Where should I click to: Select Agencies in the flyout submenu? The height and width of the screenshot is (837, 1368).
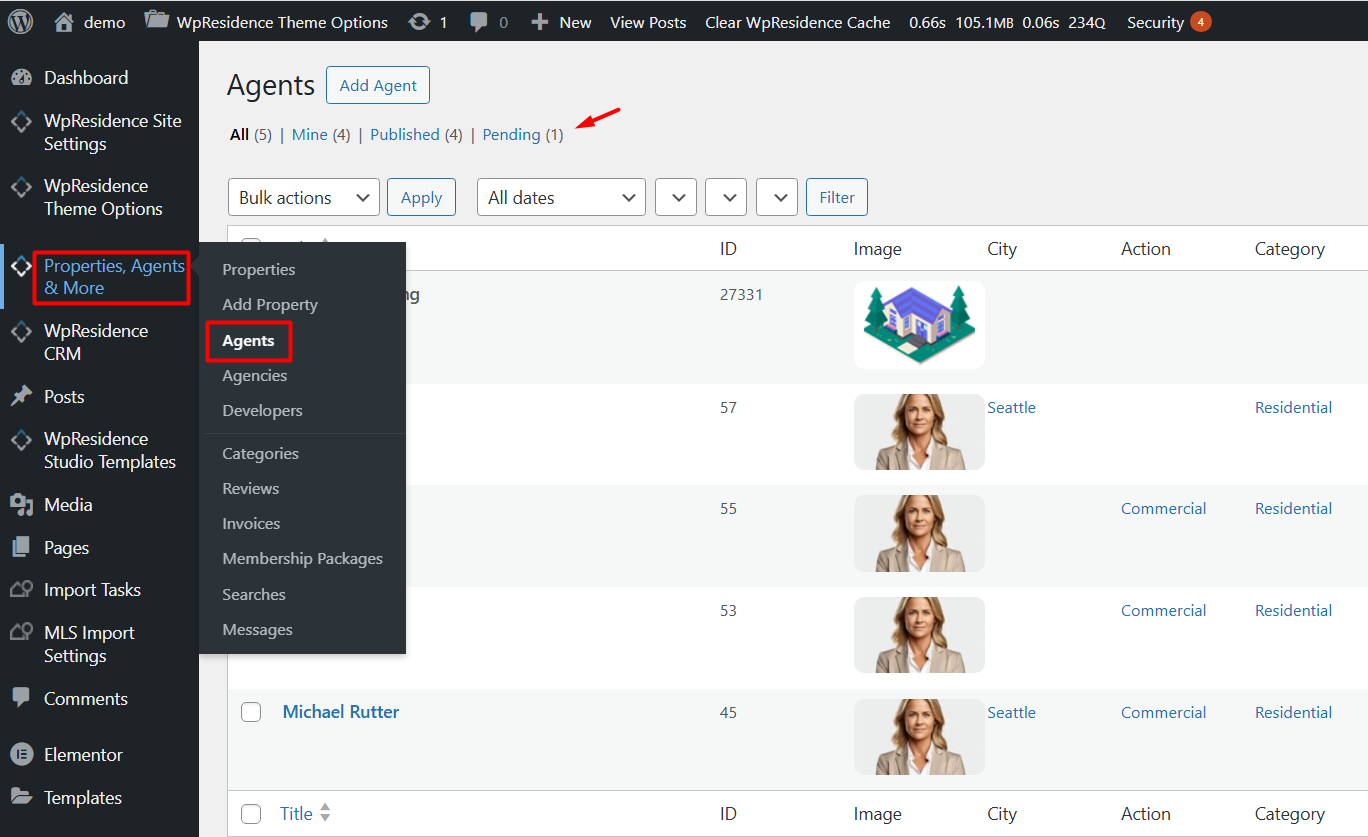[x=255, y=376]
